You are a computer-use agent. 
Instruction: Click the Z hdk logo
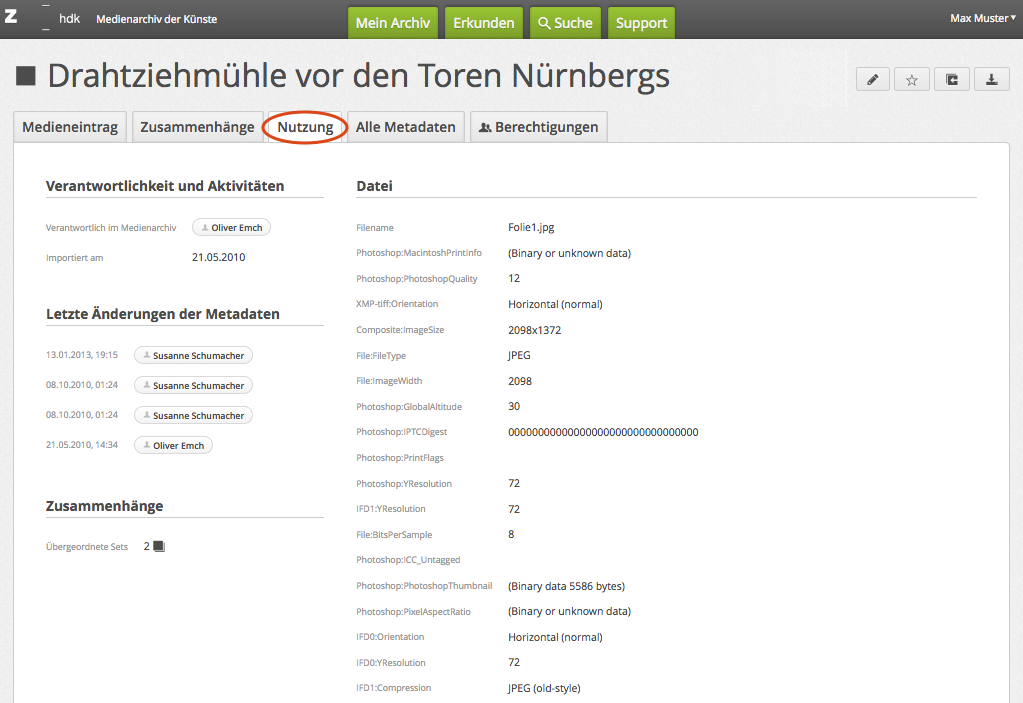click(43, 19)
